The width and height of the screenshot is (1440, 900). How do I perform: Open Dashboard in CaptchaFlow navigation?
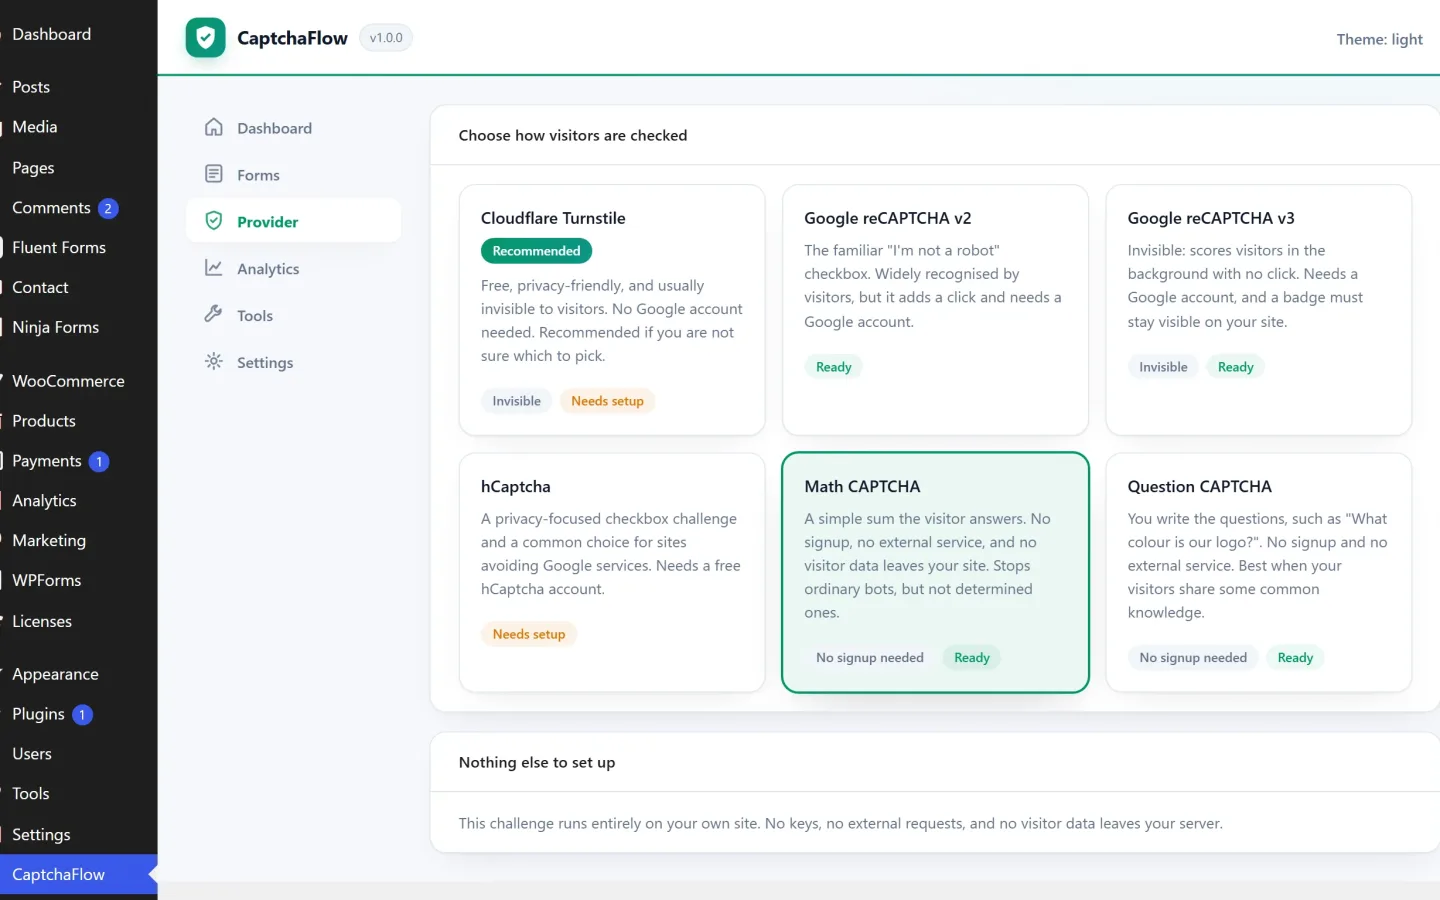click(293, 128)
